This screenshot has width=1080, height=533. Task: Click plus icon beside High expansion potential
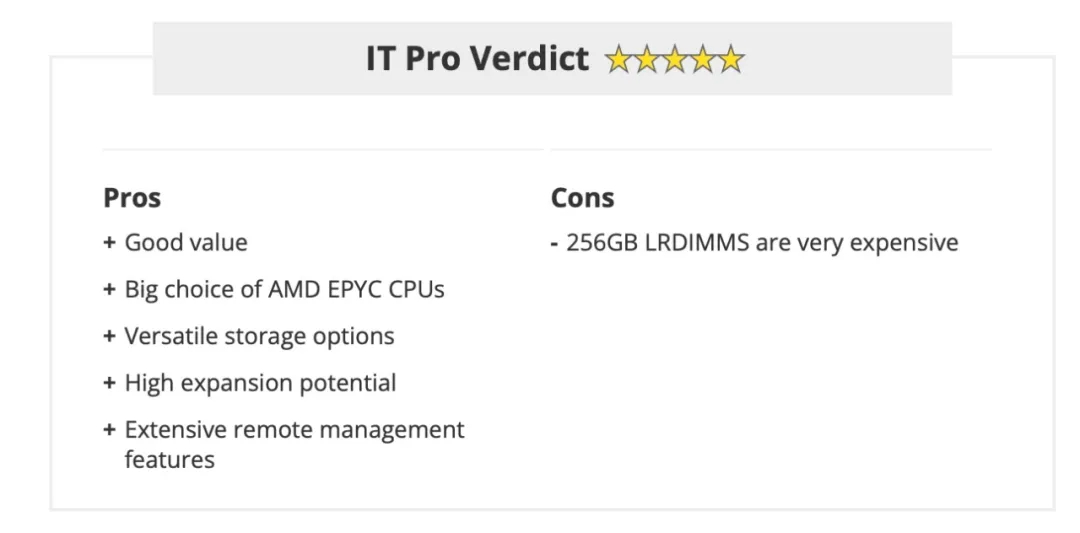coord(109,383)
